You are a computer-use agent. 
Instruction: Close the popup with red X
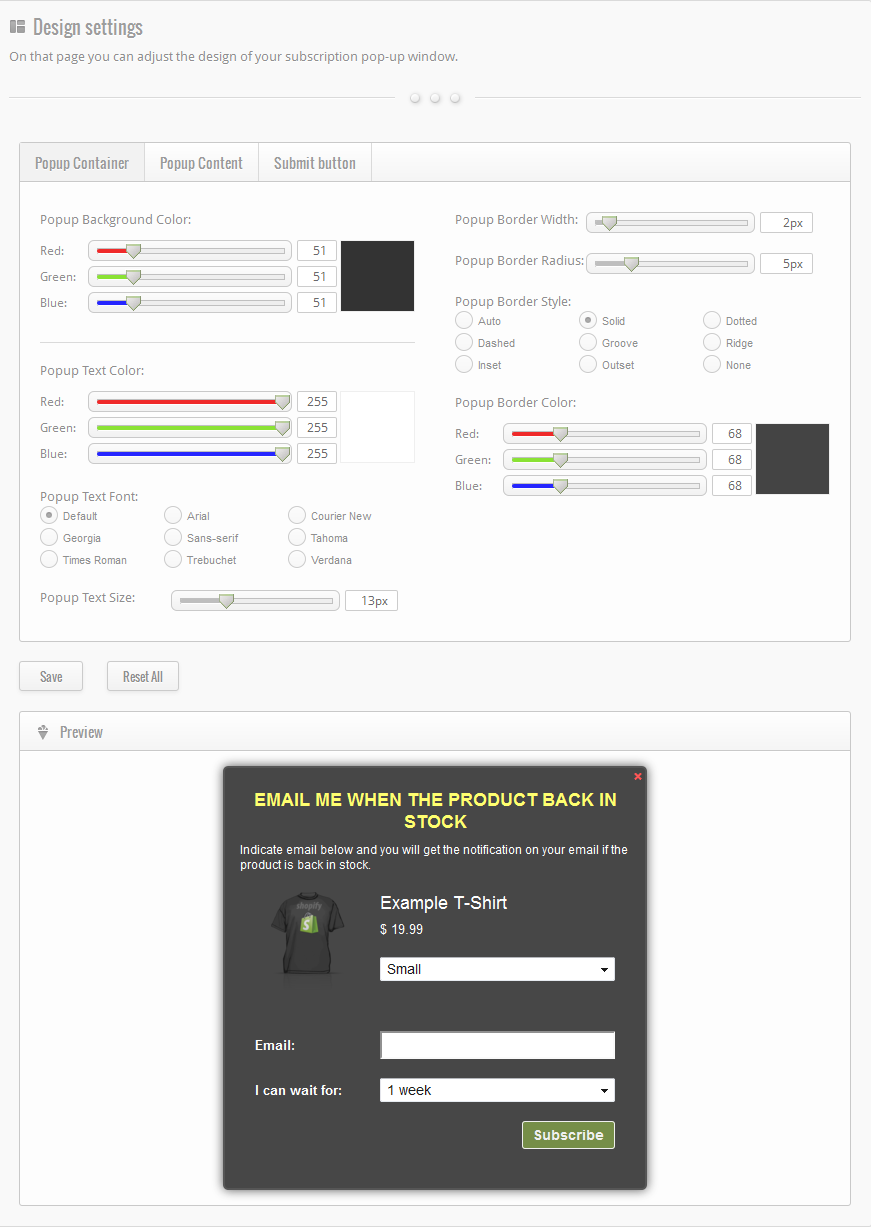pos(638,776)
